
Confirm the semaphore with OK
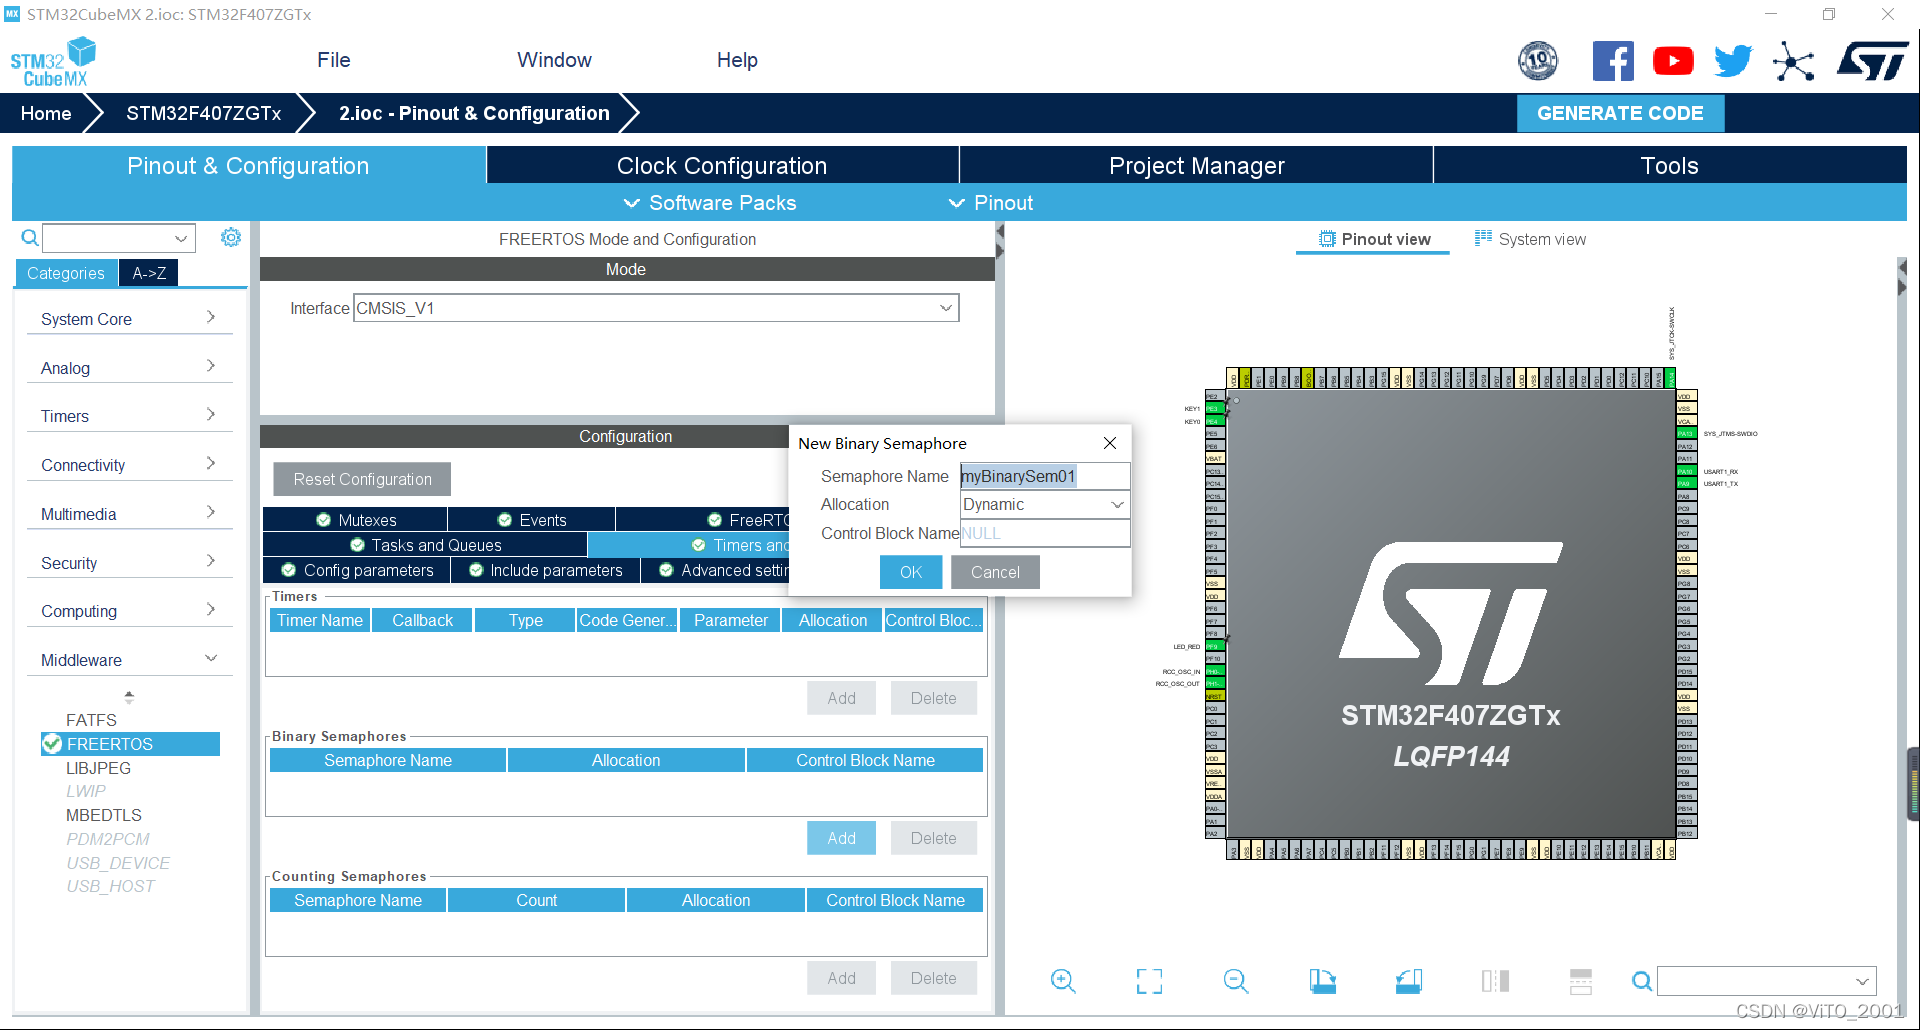(911, 572)
